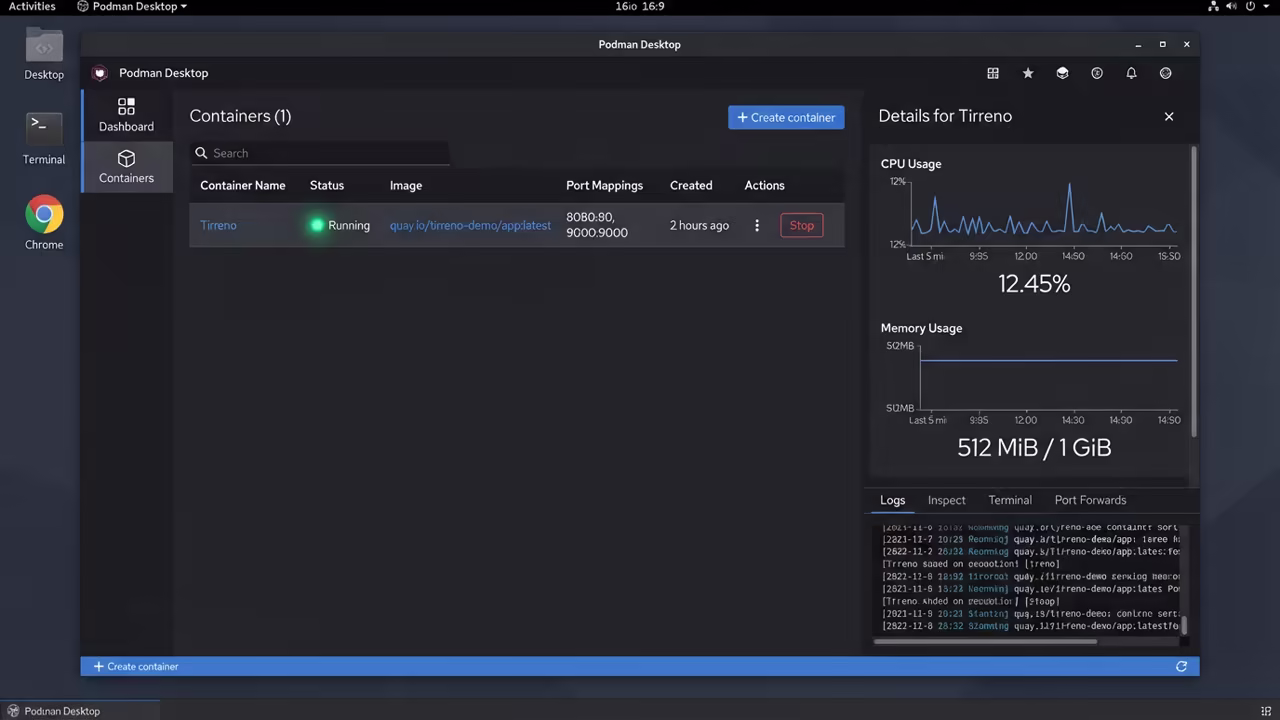Focus the containers Search field
The width and height of the screenshot is (1280, 720).
click(x=320, y=153)
